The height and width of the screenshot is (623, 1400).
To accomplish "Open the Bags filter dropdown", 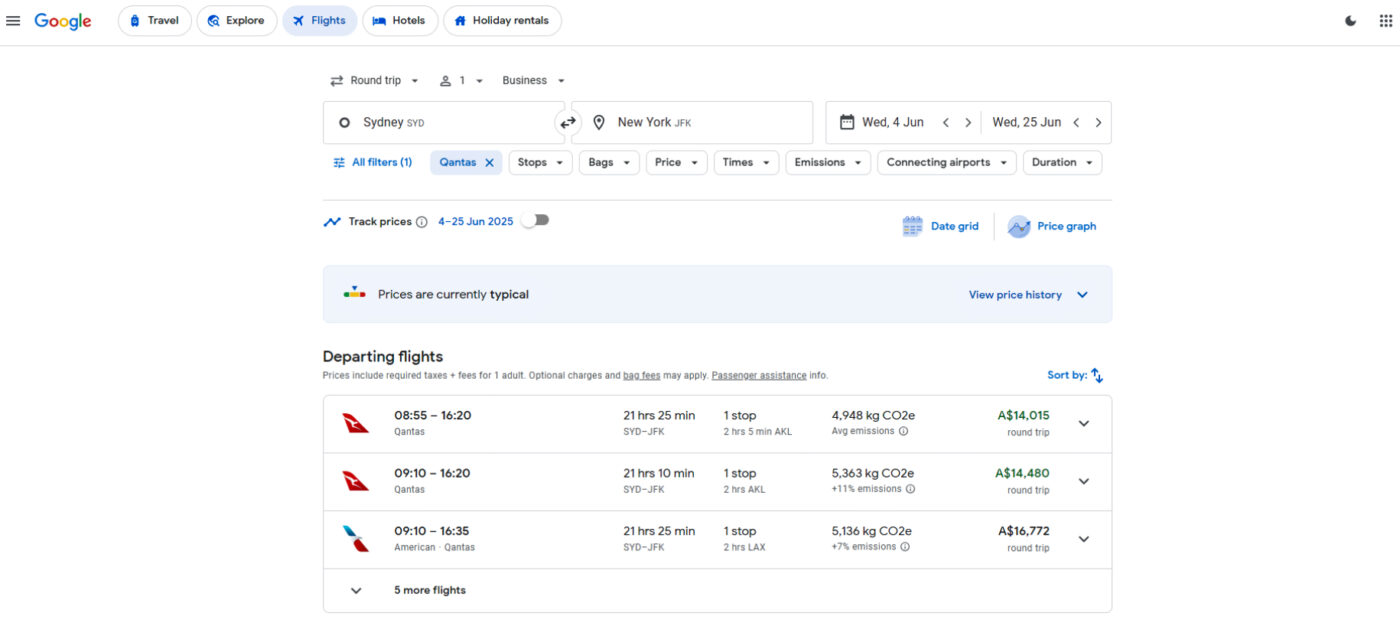I will coord(609,163).
